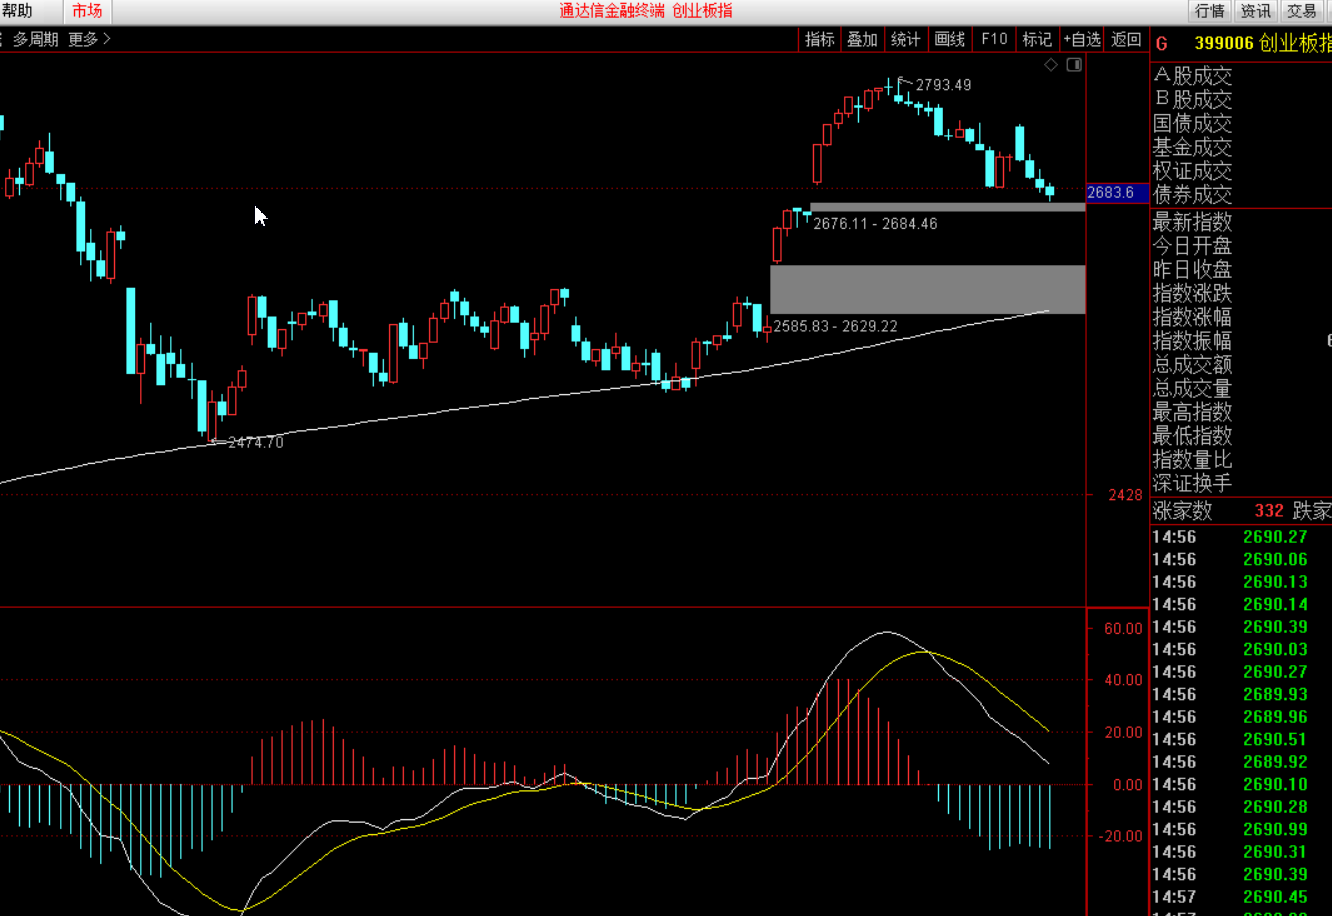
Task: Expand the 更多 period options
Action: [x=89, y=39]
